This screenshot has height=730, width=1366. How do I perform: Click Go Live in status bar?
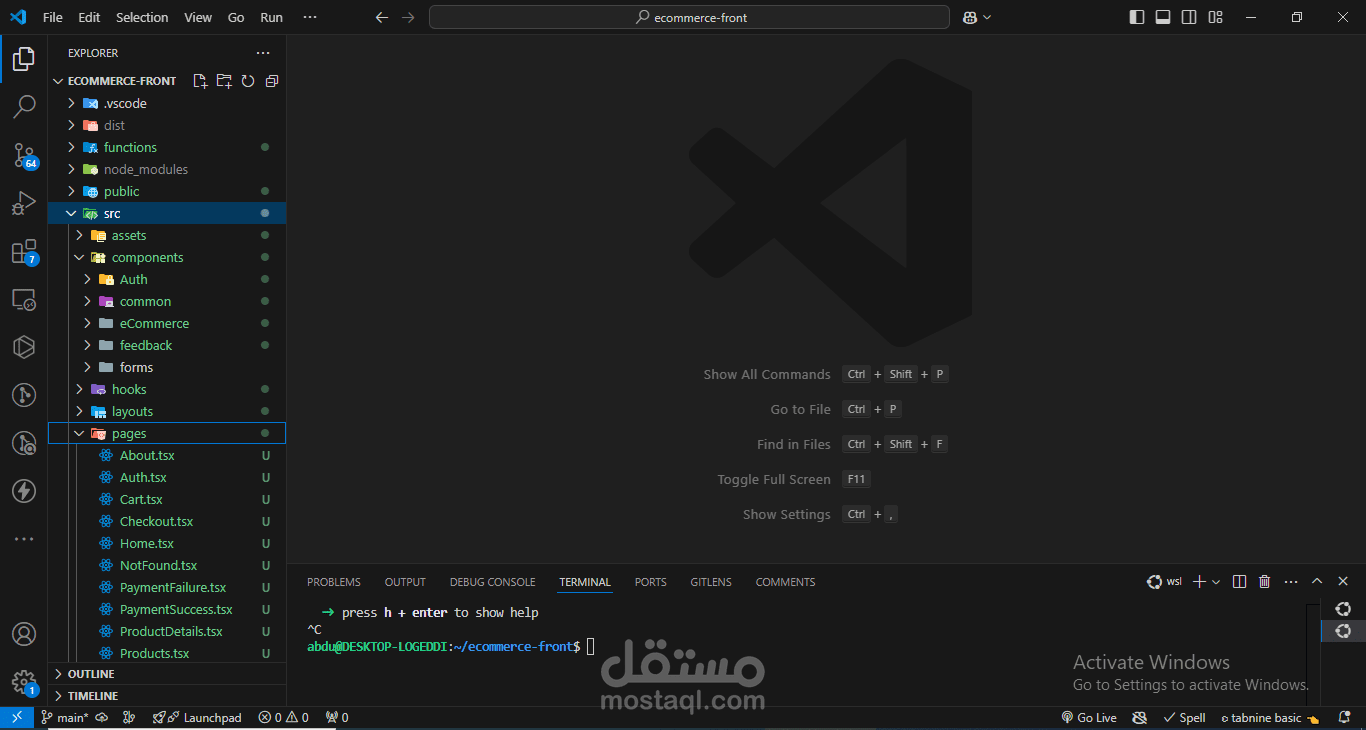coord(1088,717)
